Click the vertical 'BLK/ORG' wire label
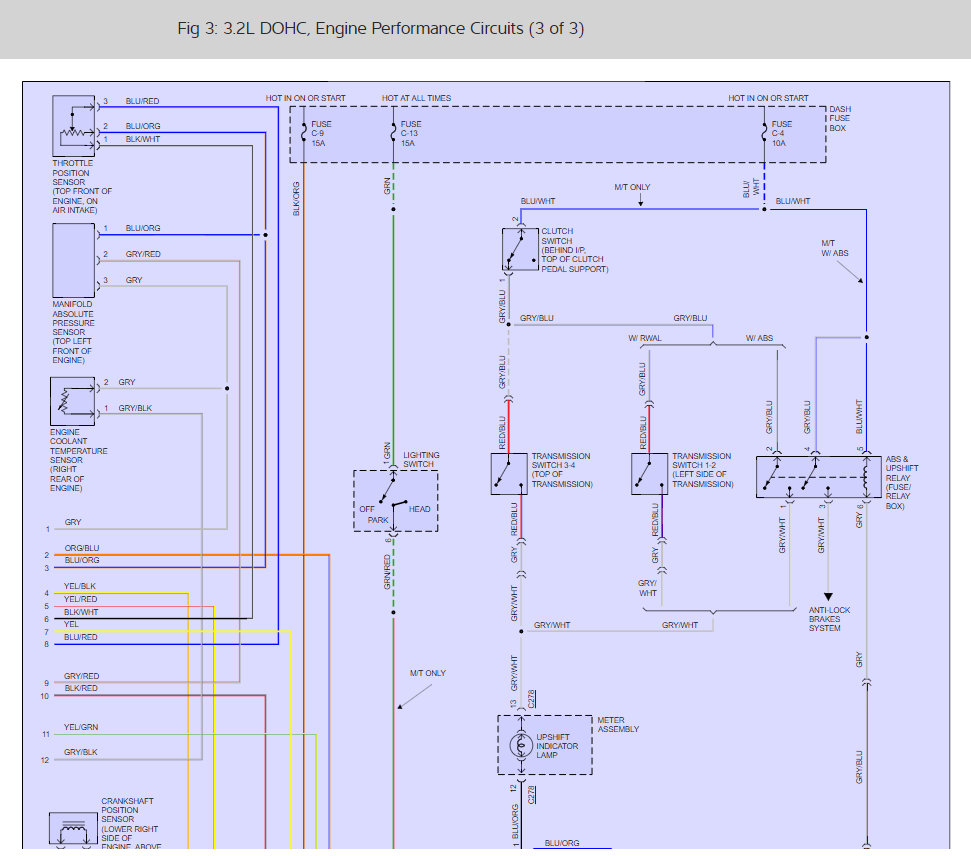 [296, 199]
